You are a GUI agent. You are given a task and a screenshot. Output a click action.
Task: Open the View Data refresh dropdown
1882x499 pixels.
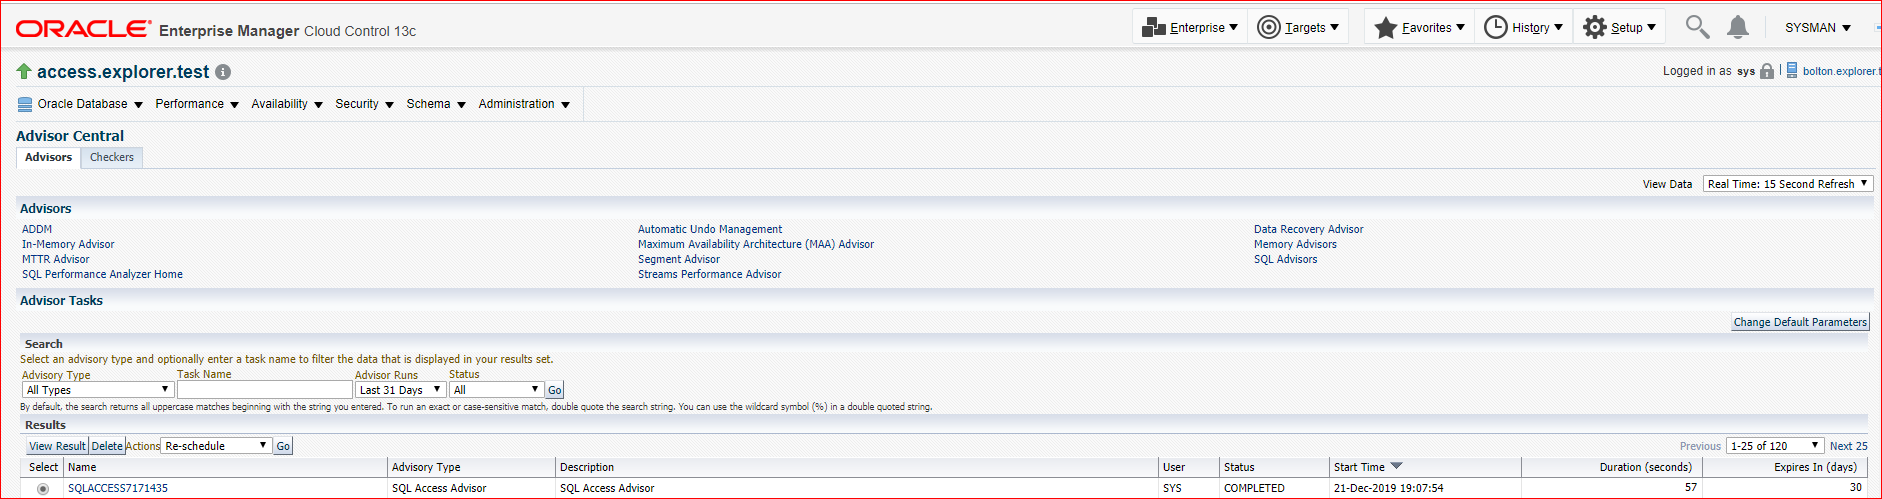[1788, 184]
